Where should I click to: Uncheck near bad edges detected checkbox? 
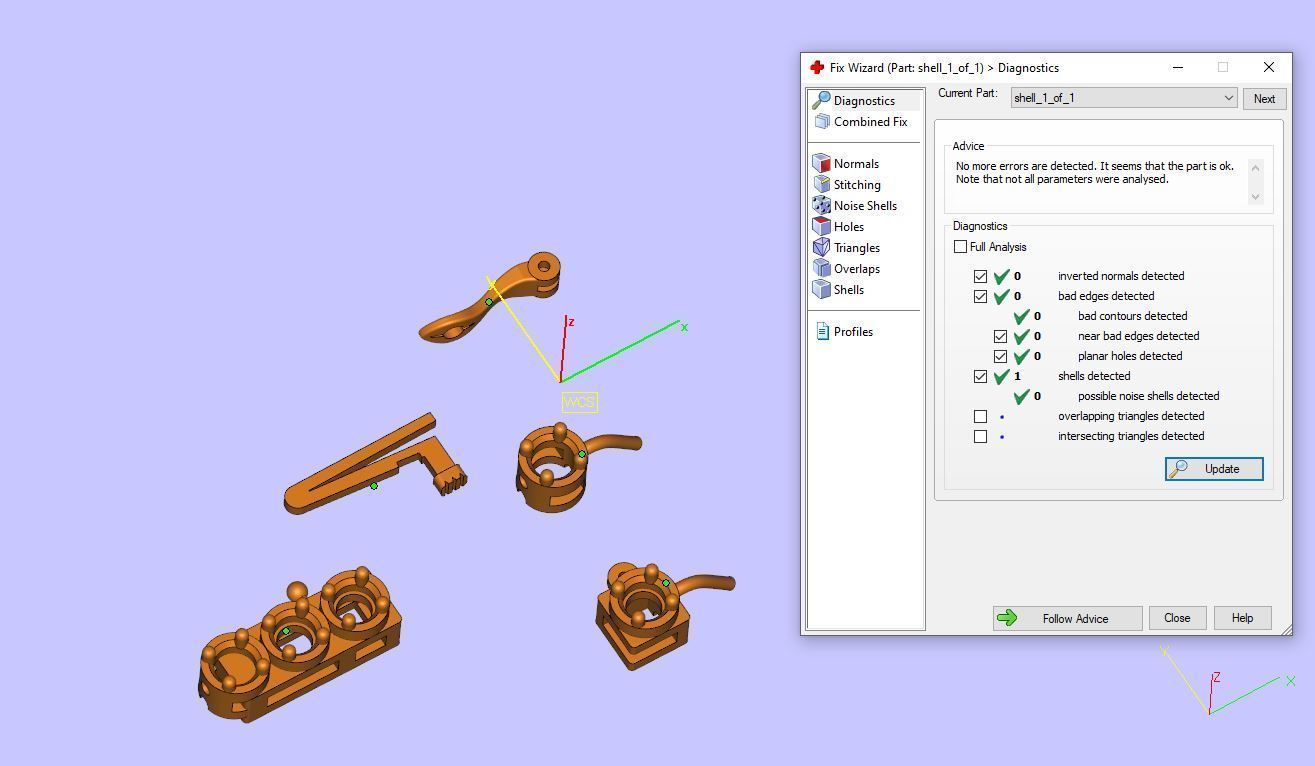tap(1000, 336)
